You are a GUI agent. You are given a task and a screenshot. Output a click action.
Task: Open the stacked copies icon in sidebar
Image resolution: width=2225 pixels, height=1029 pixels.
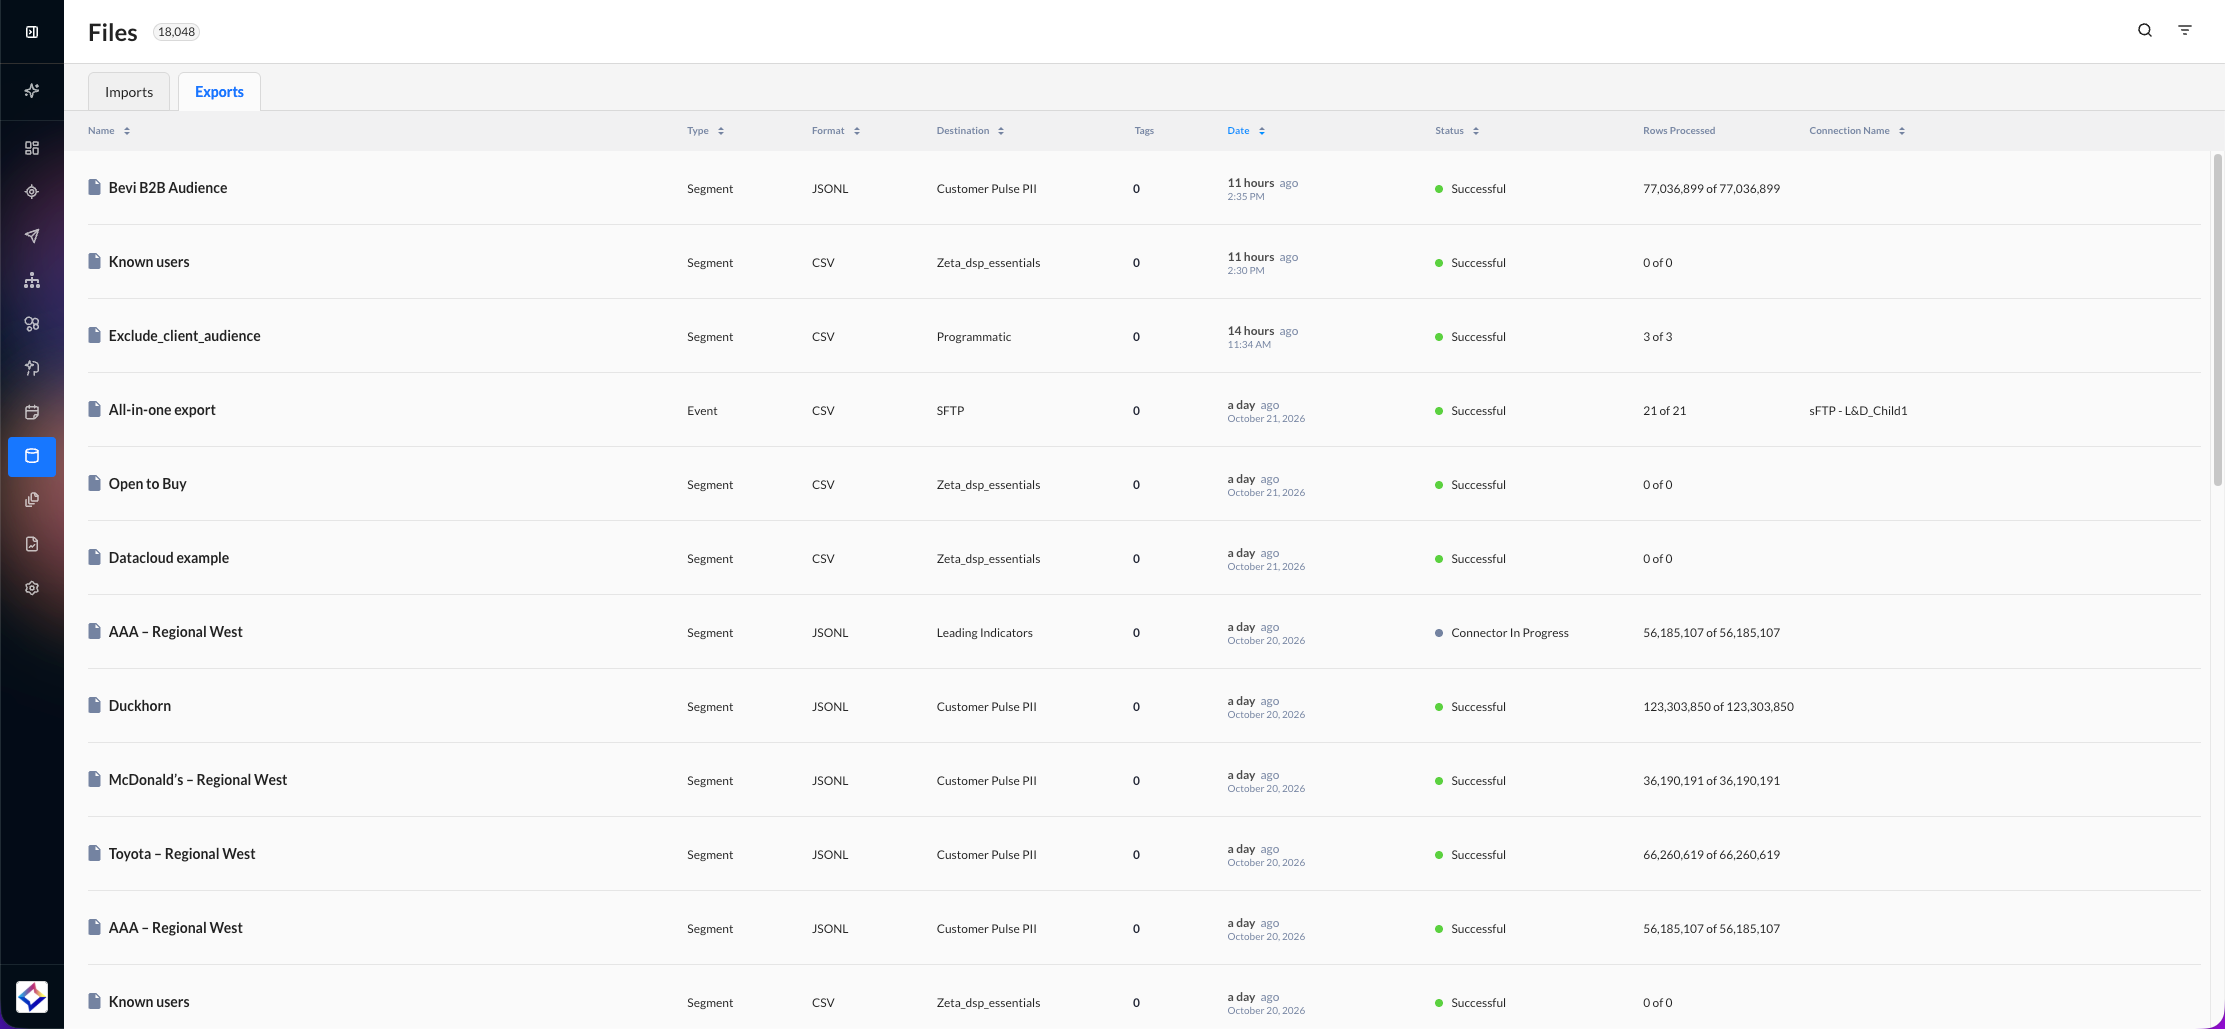point(32,500)
